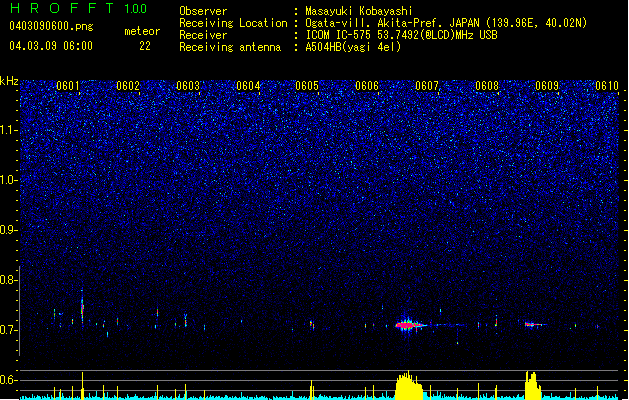Click the kHz axis unit label
Image resolution: width=629 pixels, height=400 pixels.
coord(9,81)
